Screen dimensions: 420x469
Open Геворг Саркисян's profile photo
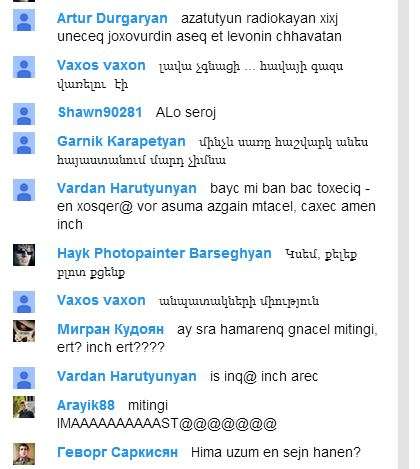point(24,454)
